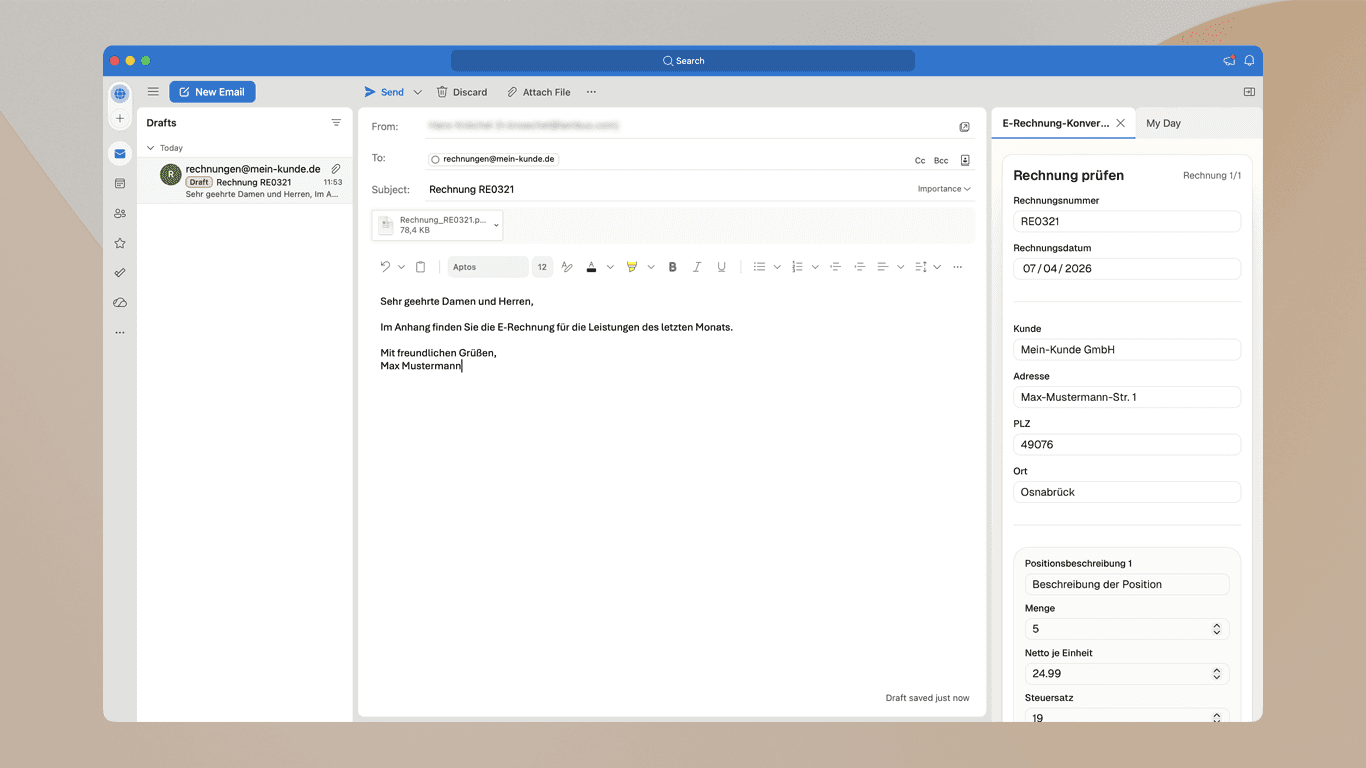
Task: Click the New Email button
Action: pyautogui.click(x=212, y=91)
